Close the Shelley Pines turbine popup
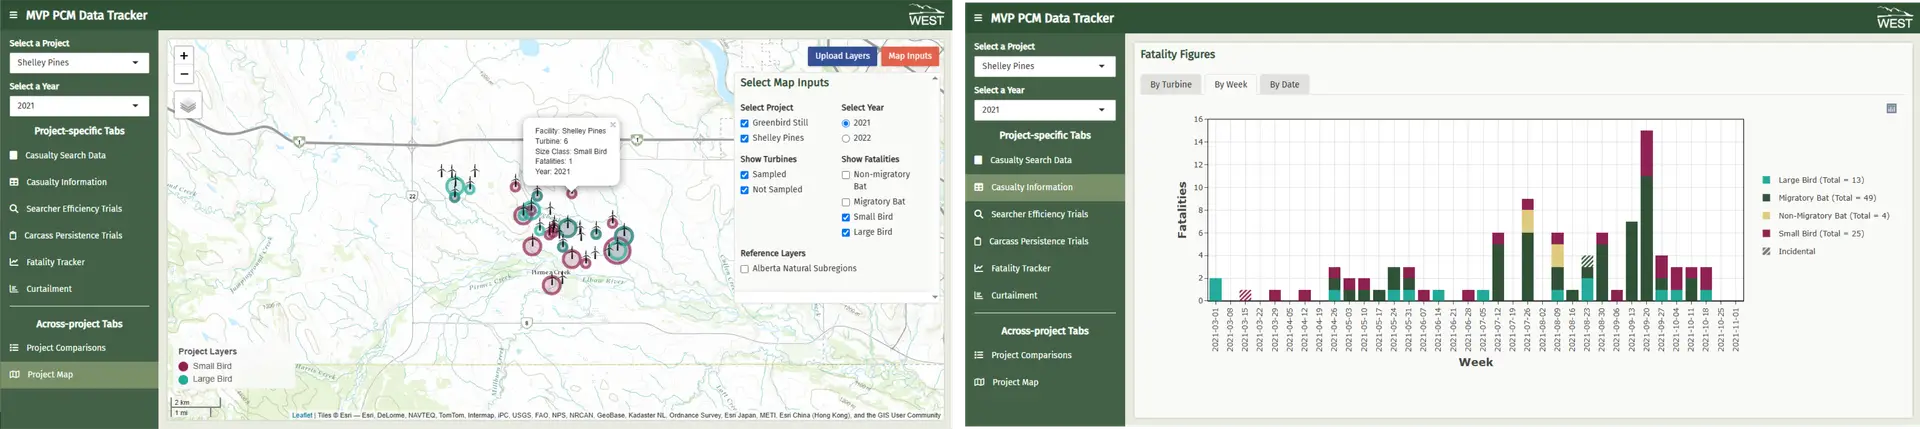The image size is (1920, 429). (x=613, y=125)
